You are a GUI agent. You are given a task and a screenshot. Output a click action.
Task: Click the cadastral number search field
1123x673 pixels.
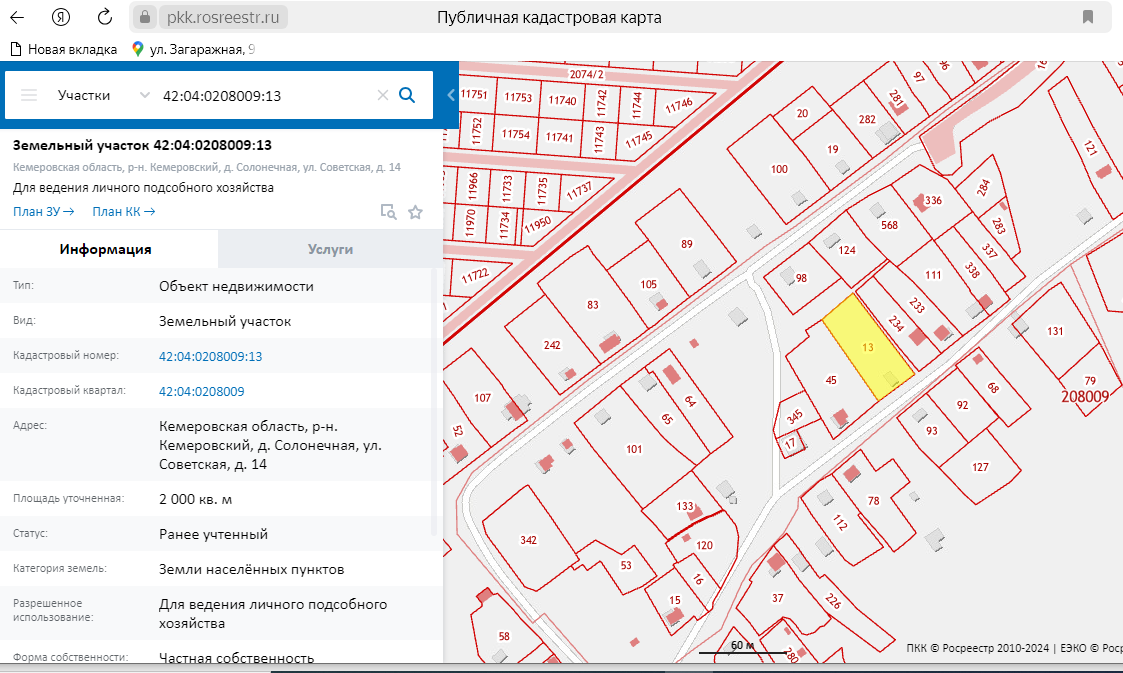[x=265, y=95]
